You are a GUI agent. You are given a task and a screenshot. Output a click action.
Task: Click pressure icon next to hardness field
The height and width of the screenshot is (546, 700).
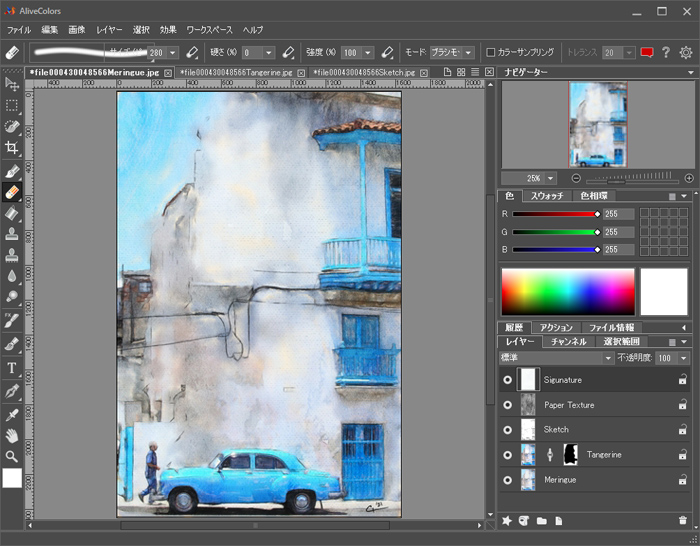coord(288,53)
